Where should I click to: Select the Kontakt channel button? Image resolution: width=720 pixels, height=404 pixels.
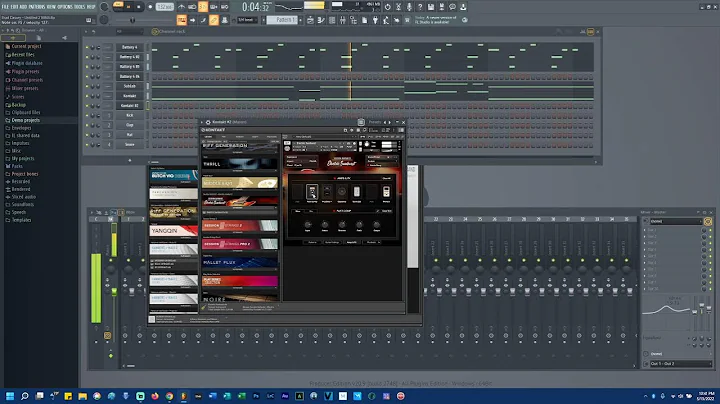click(x=130, y=96)
